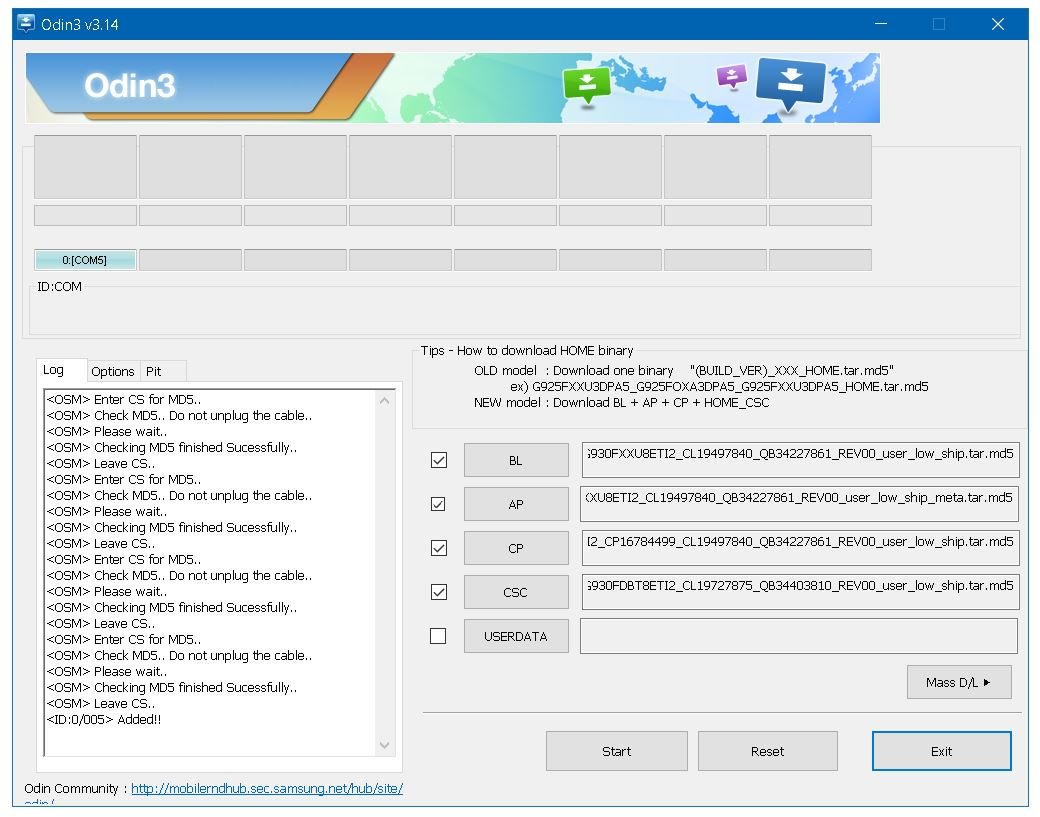Minimize the Odin3 window
This screenshot has width=1040, height=817.
(881, 24)
